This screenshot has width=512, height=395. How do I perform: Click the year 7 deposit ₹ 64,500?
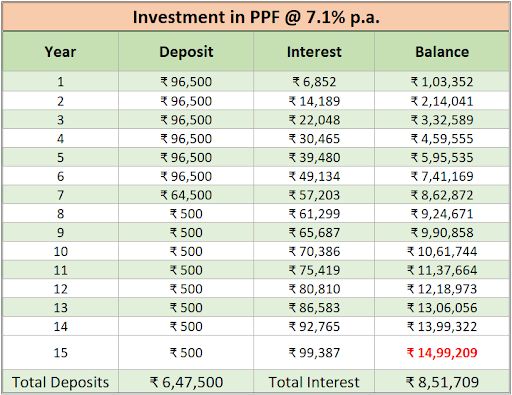click(x=186, y=195)
